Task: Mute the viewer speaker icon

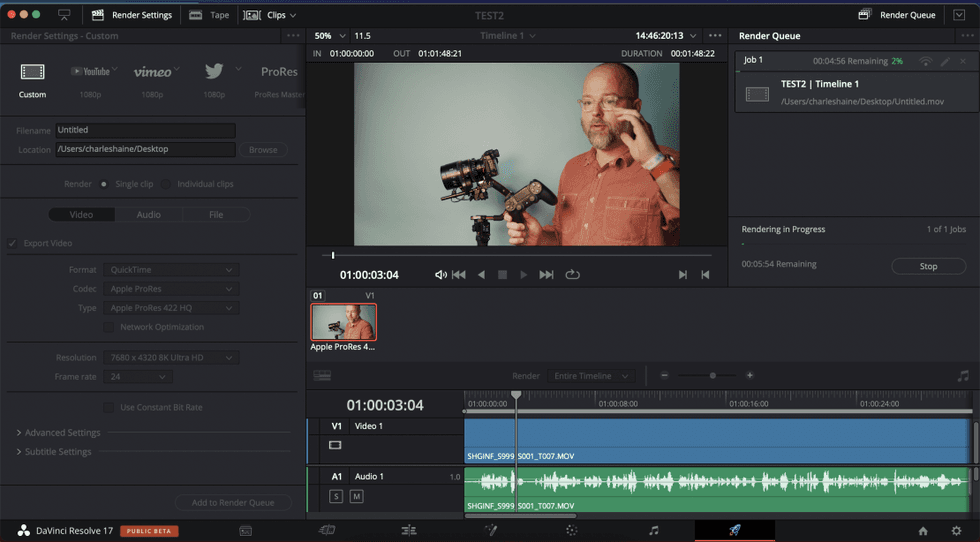Action: [x=441, y=274]
